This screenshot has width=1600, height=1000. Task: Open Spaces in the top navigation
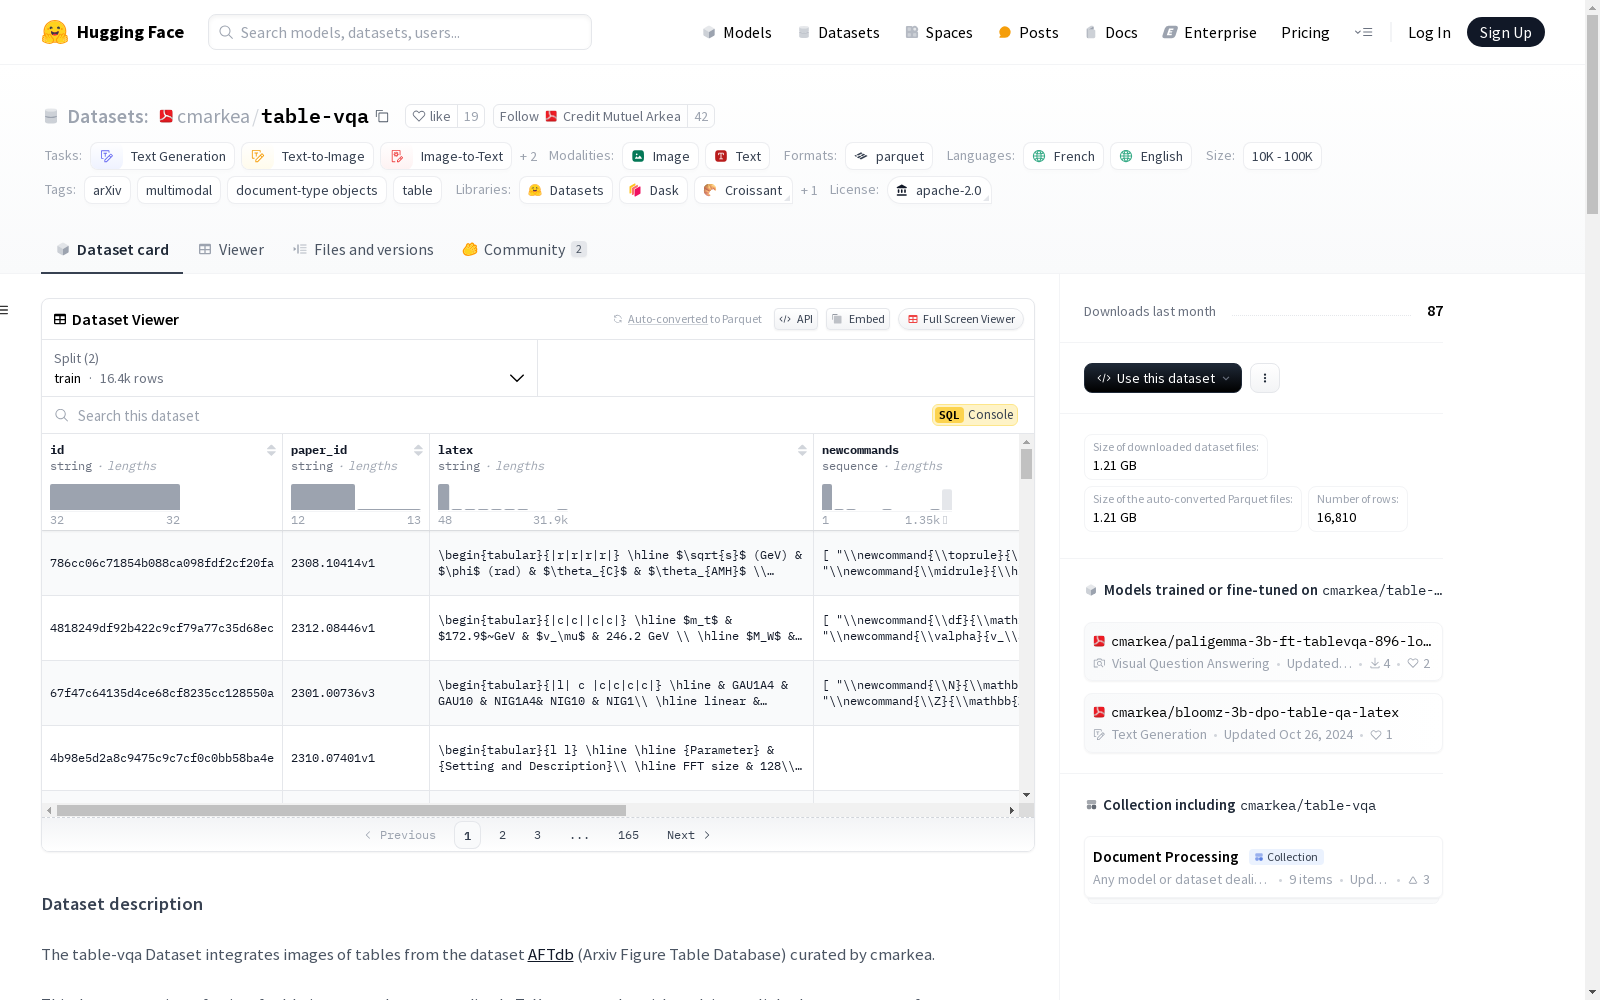(x=938, y=32)
